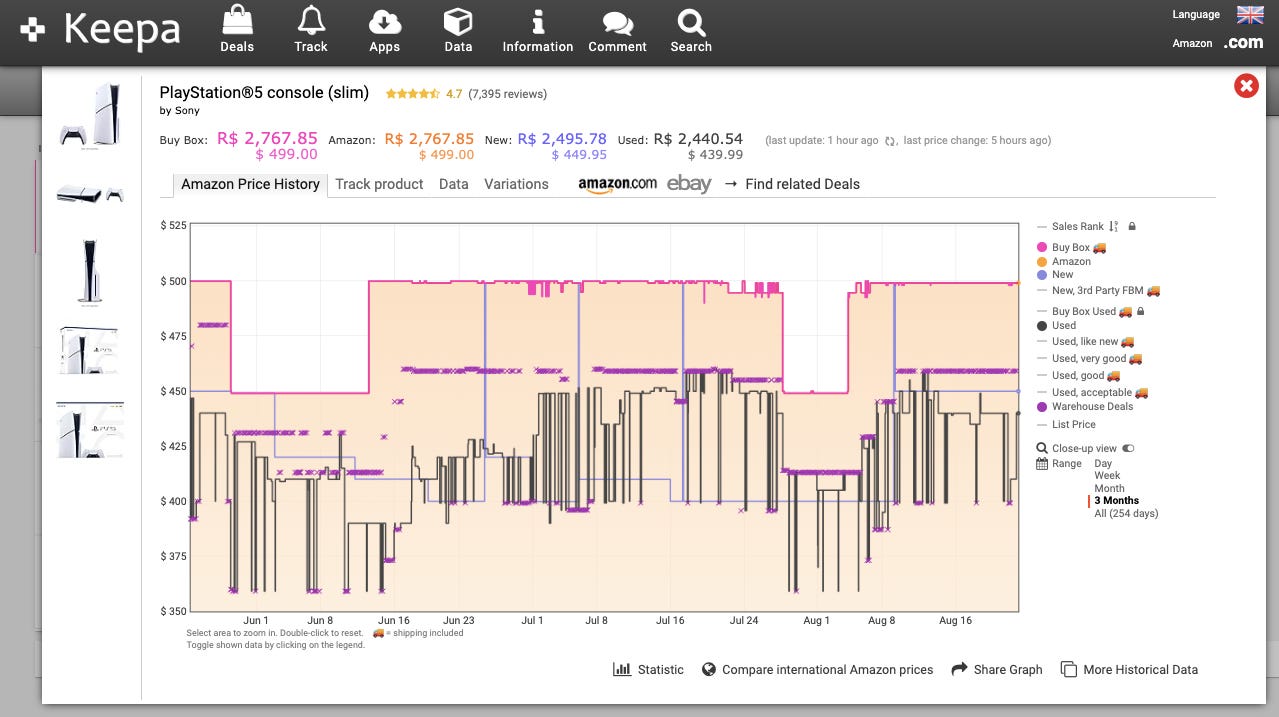The image size is (1279, 717).
Task: Click the star rating icons
Action: coord(412,94)
